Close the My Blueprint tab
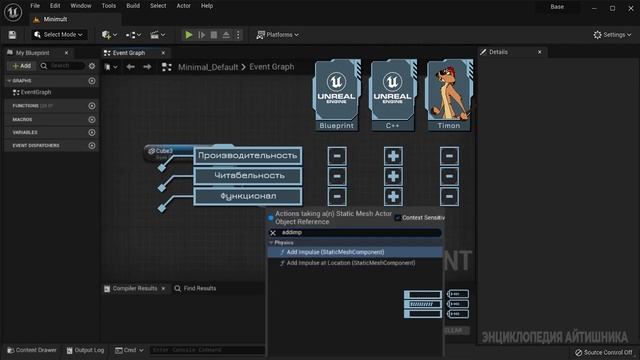Viewport: 640px width, 360px height. point(67,53)
